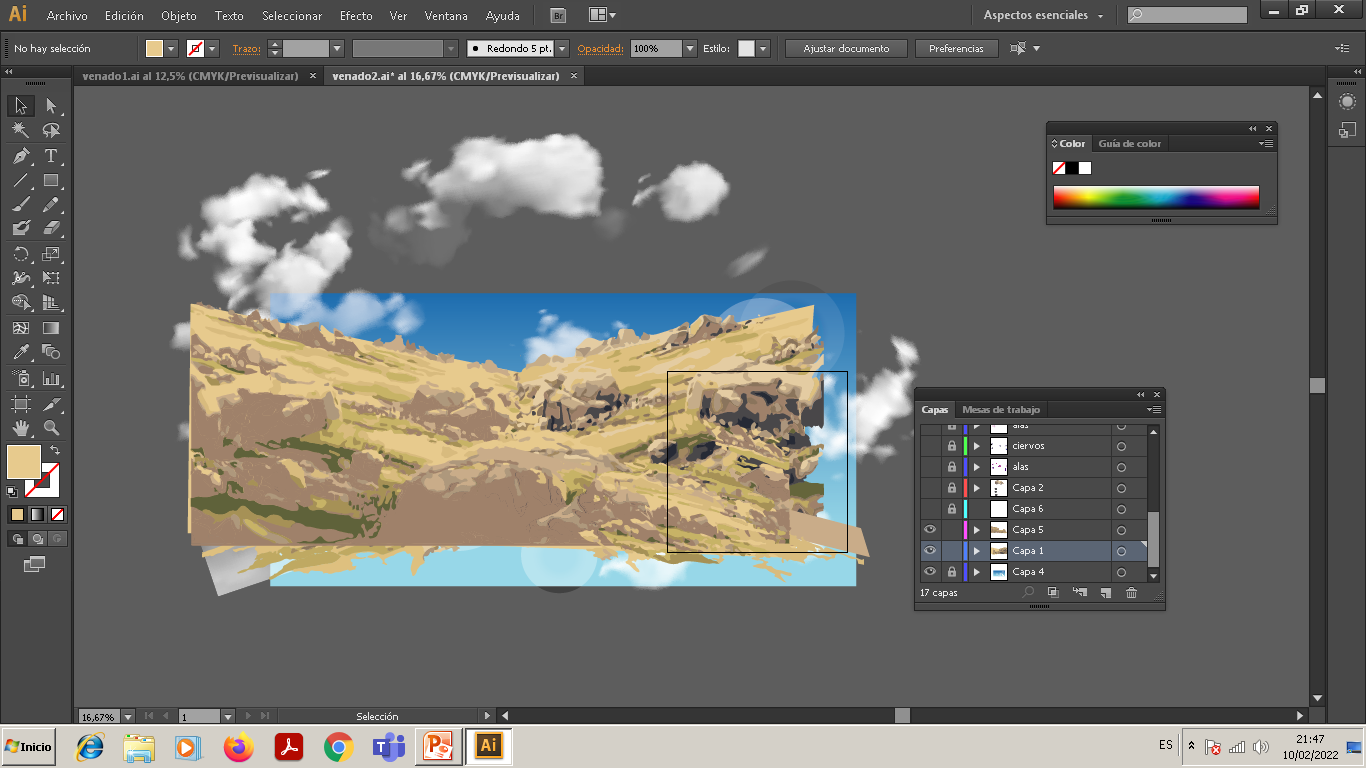
Task: Click the Ajustar documento button
Action: pyautogui.click(x=846, y=48)
